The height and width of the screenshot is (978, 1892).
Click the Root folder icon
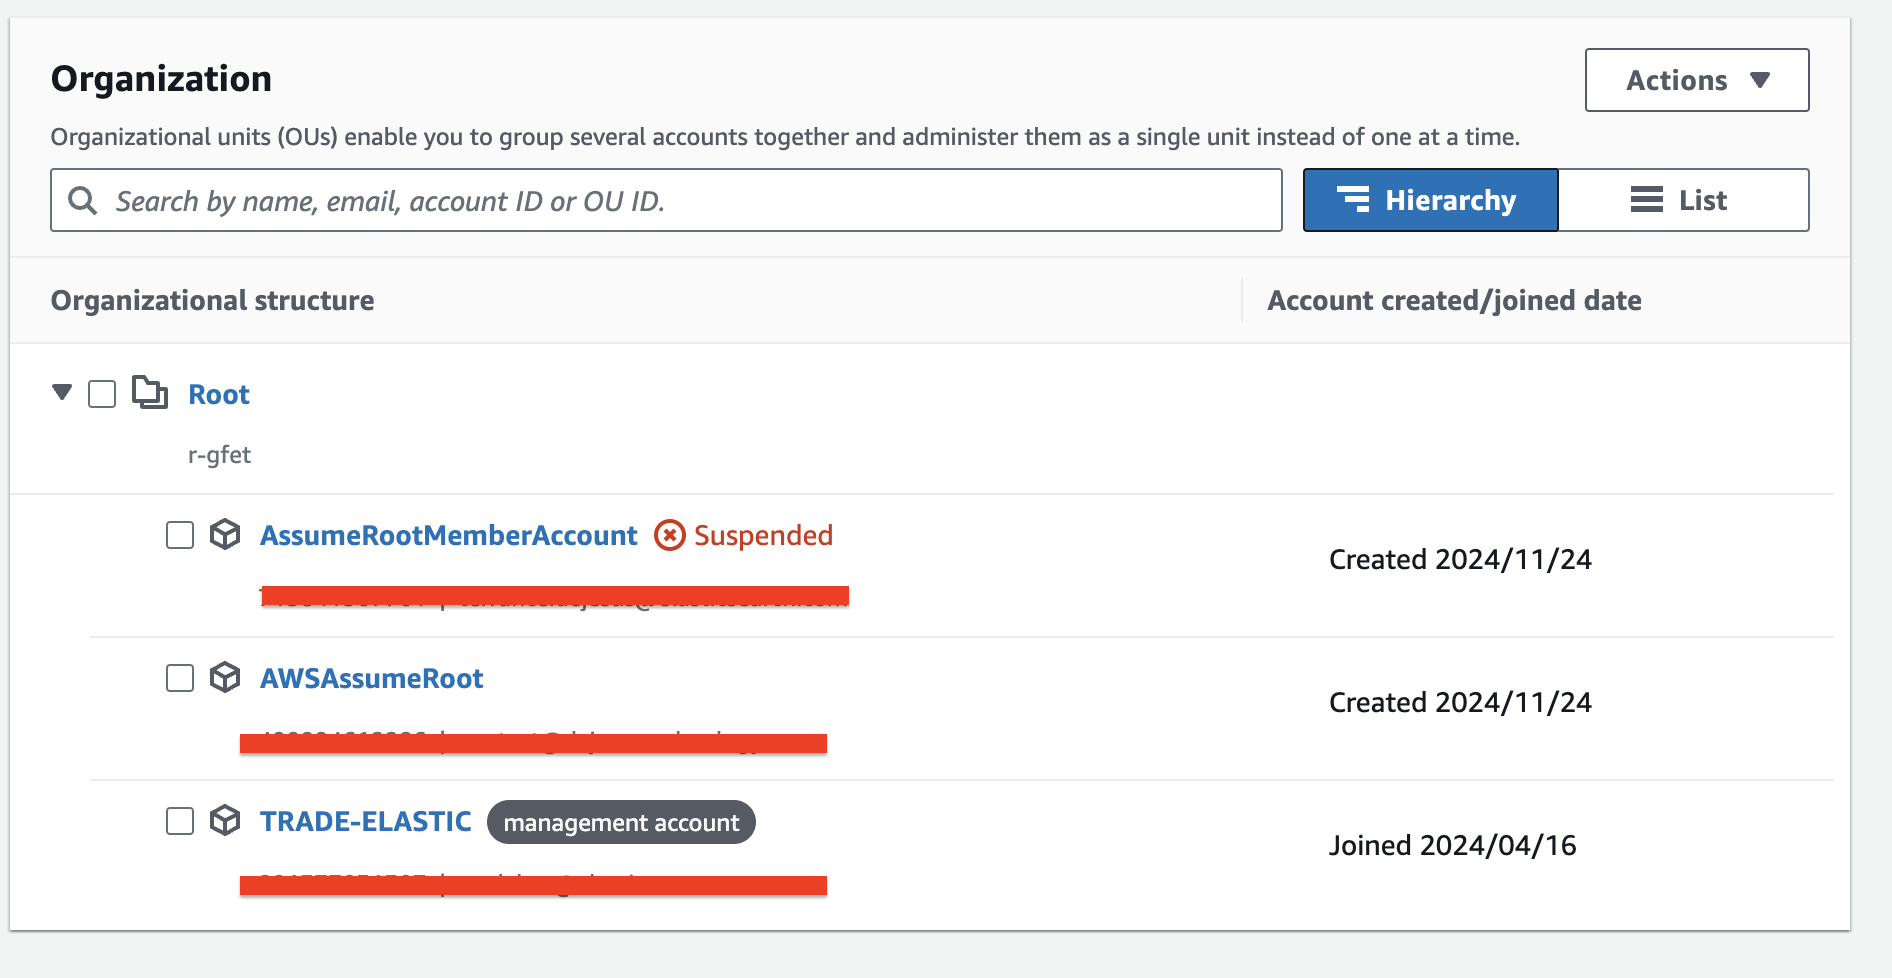(150, 393)
